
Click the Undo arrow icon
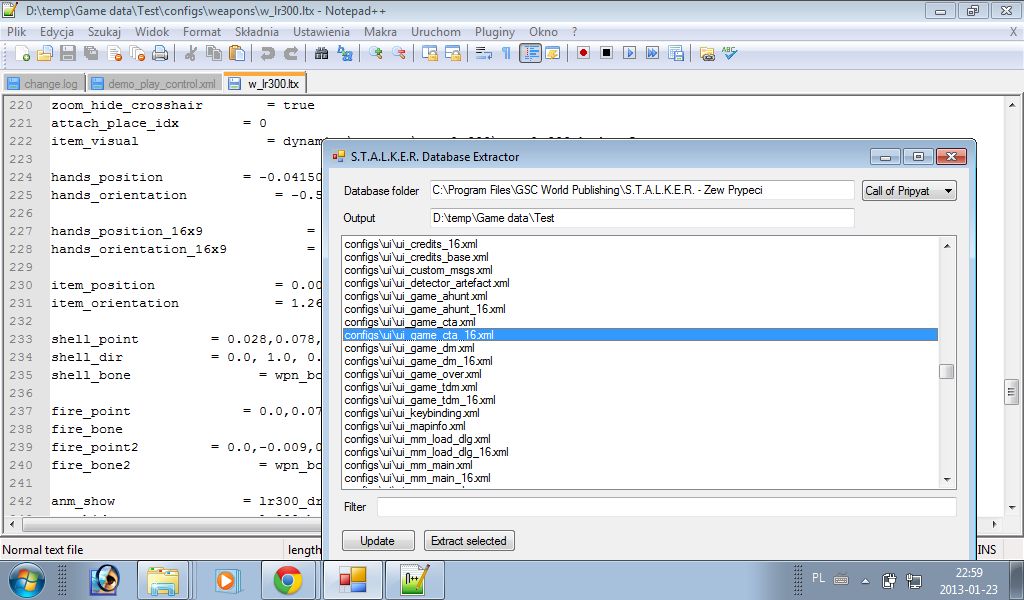pyautogui.click(x=267, y=54)
